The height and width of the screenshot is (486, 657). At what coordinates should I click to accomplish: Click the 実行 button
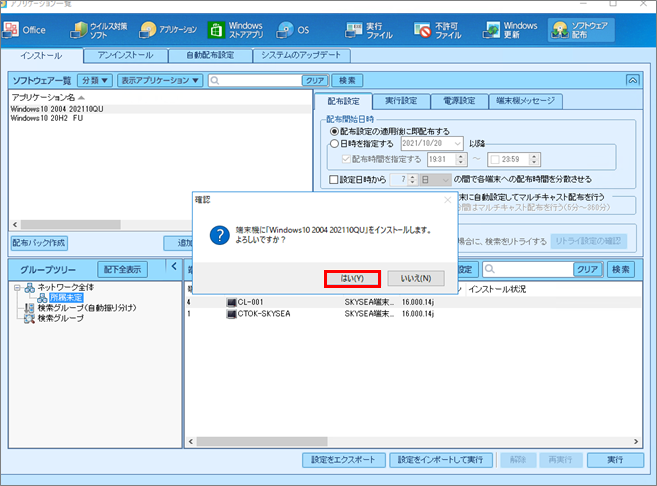[615, 460]
